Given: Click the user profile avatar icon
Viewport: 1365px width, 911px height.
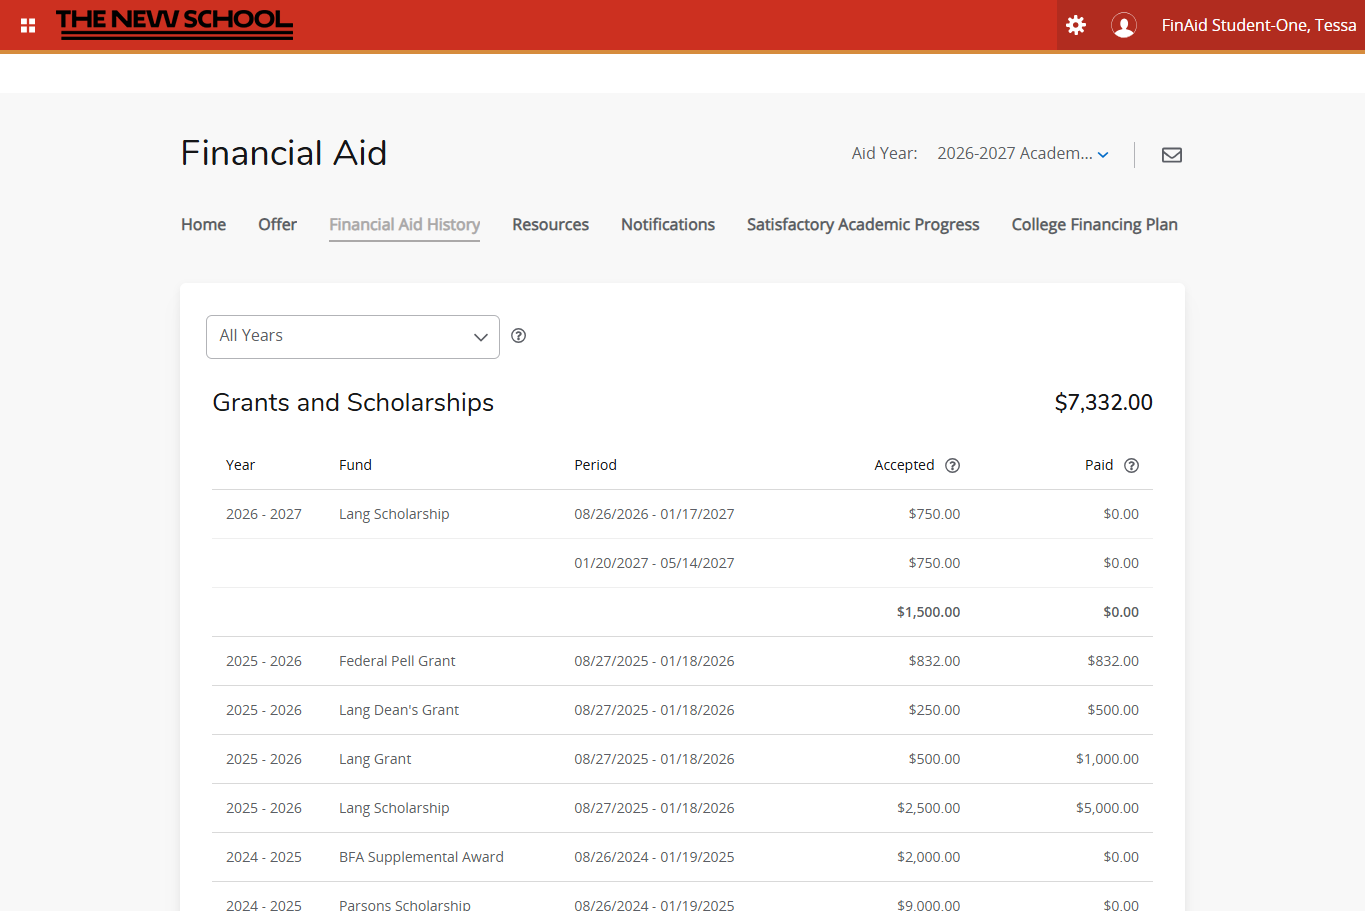Looking at the screenshot, I should pyautogui.click(x=1124, y=25).
